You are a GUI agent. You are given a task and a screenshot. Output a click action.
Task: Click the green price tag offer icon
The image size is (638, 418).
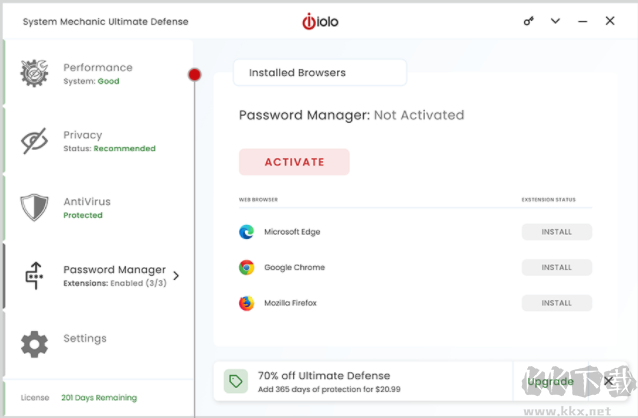235,381
